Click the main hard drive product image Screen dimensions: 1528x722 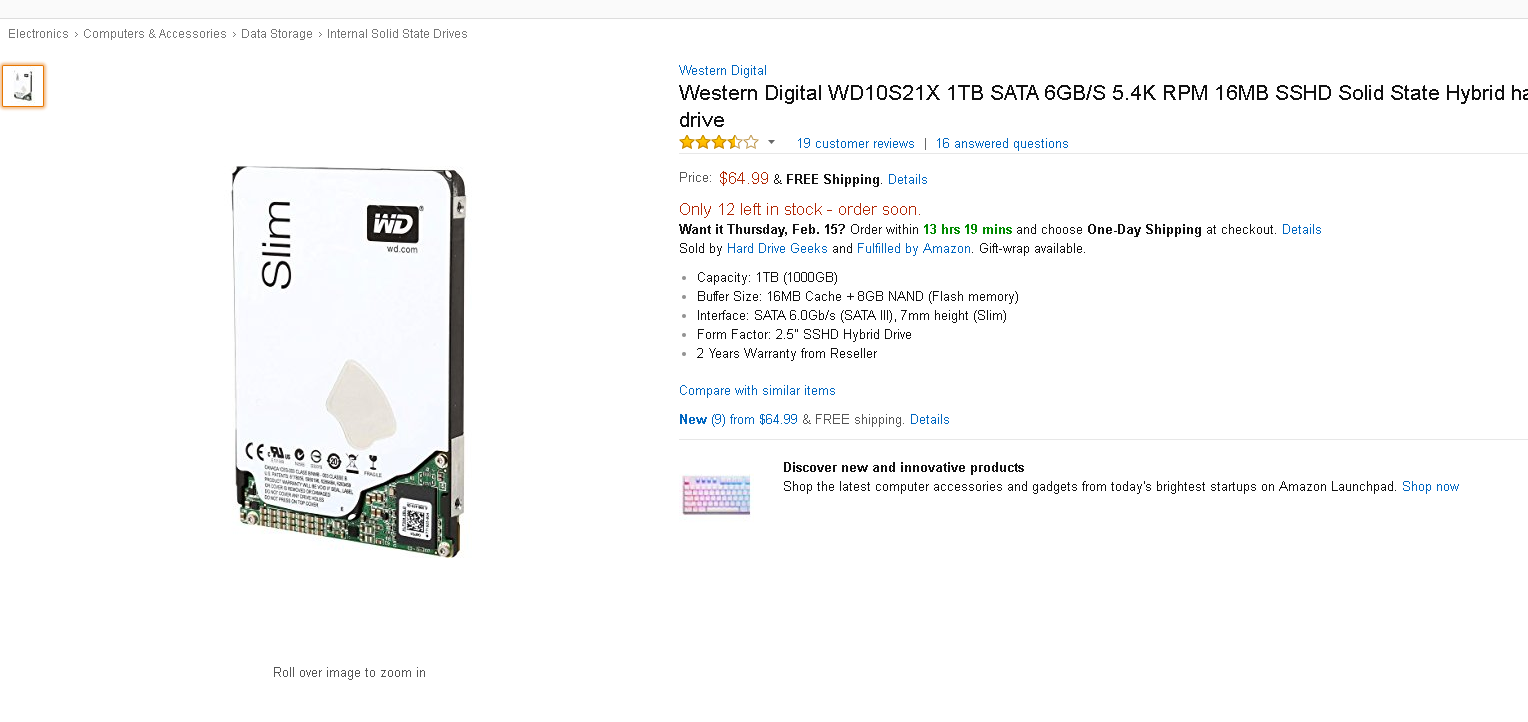point(349,361)
